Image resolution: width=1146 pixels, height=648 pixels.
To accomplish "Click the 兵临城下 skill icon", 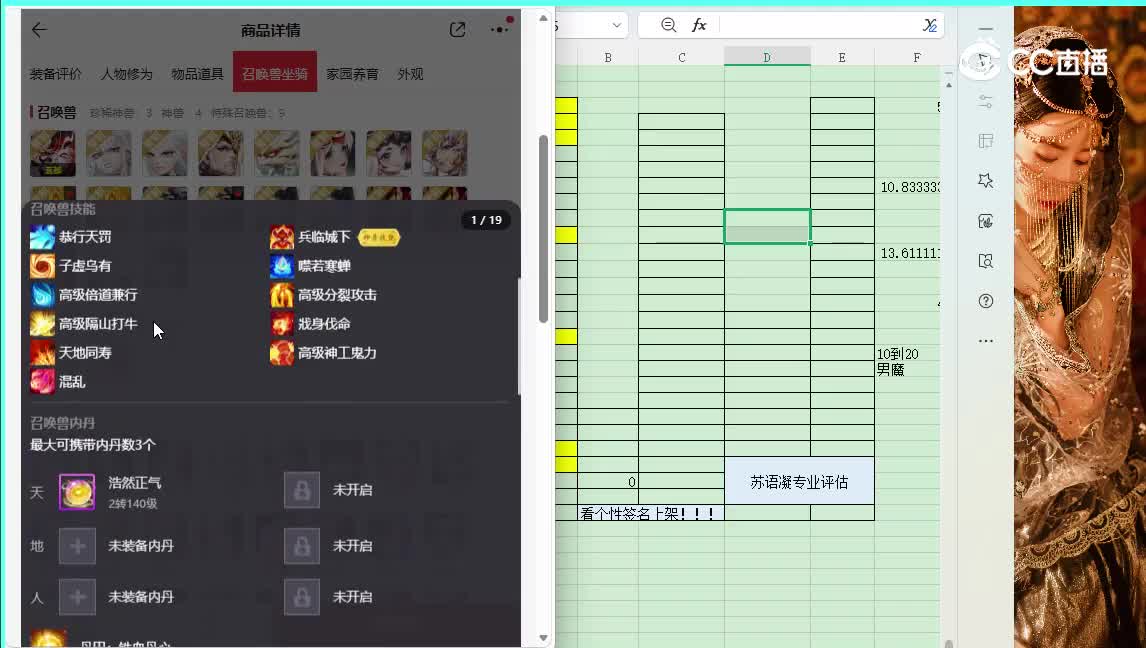I will [x=282, y=237].
